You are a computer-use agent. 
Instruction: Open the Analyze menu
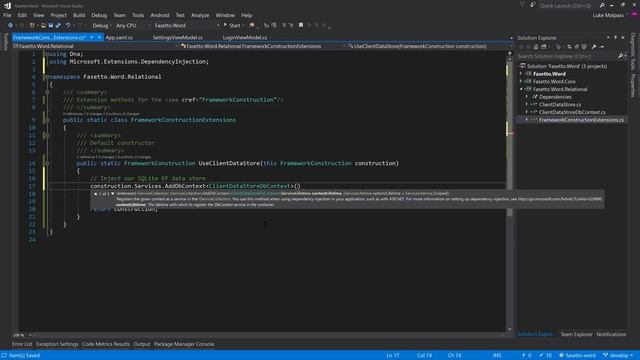(200, 15)
